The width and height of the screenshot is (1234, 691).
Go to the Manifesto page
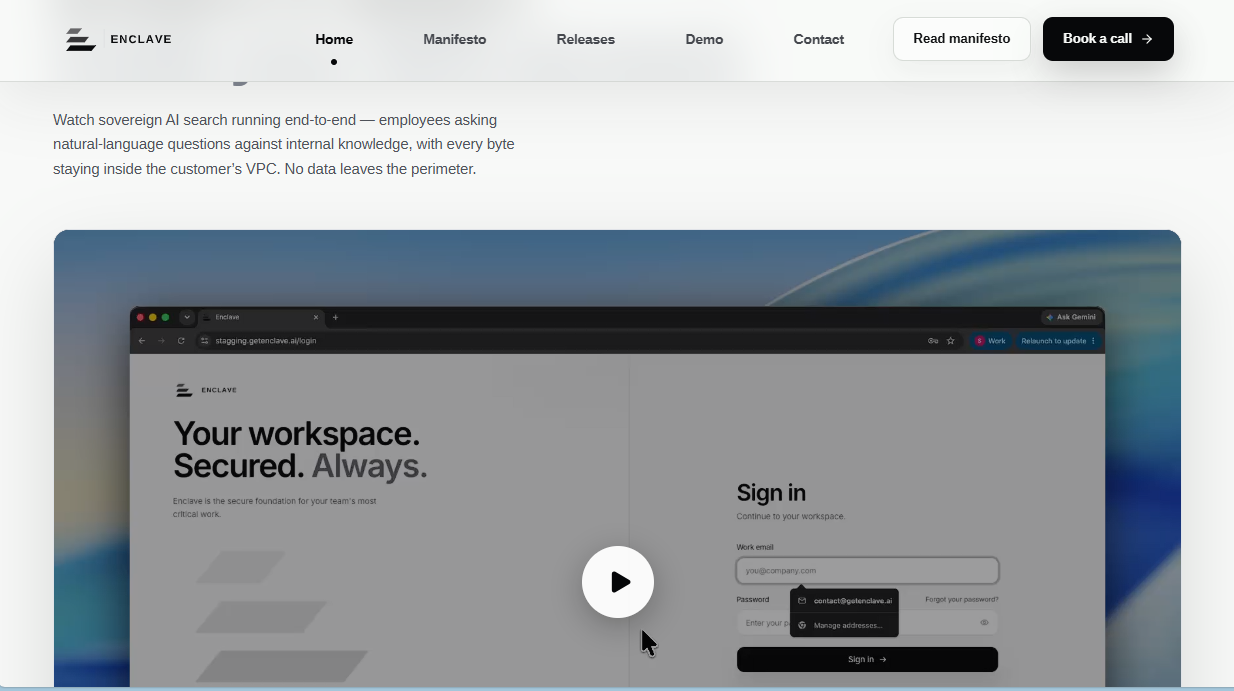(x=454, y=39)
